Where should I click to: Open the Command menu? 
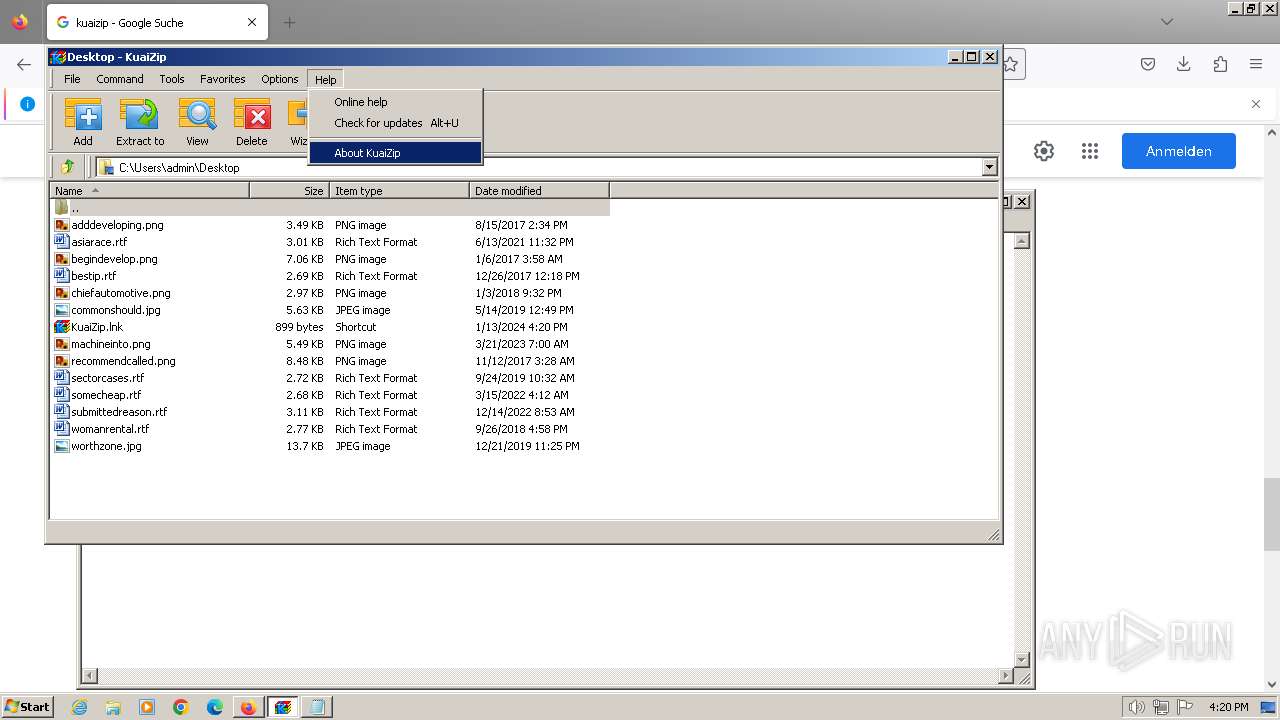[120, 79]
